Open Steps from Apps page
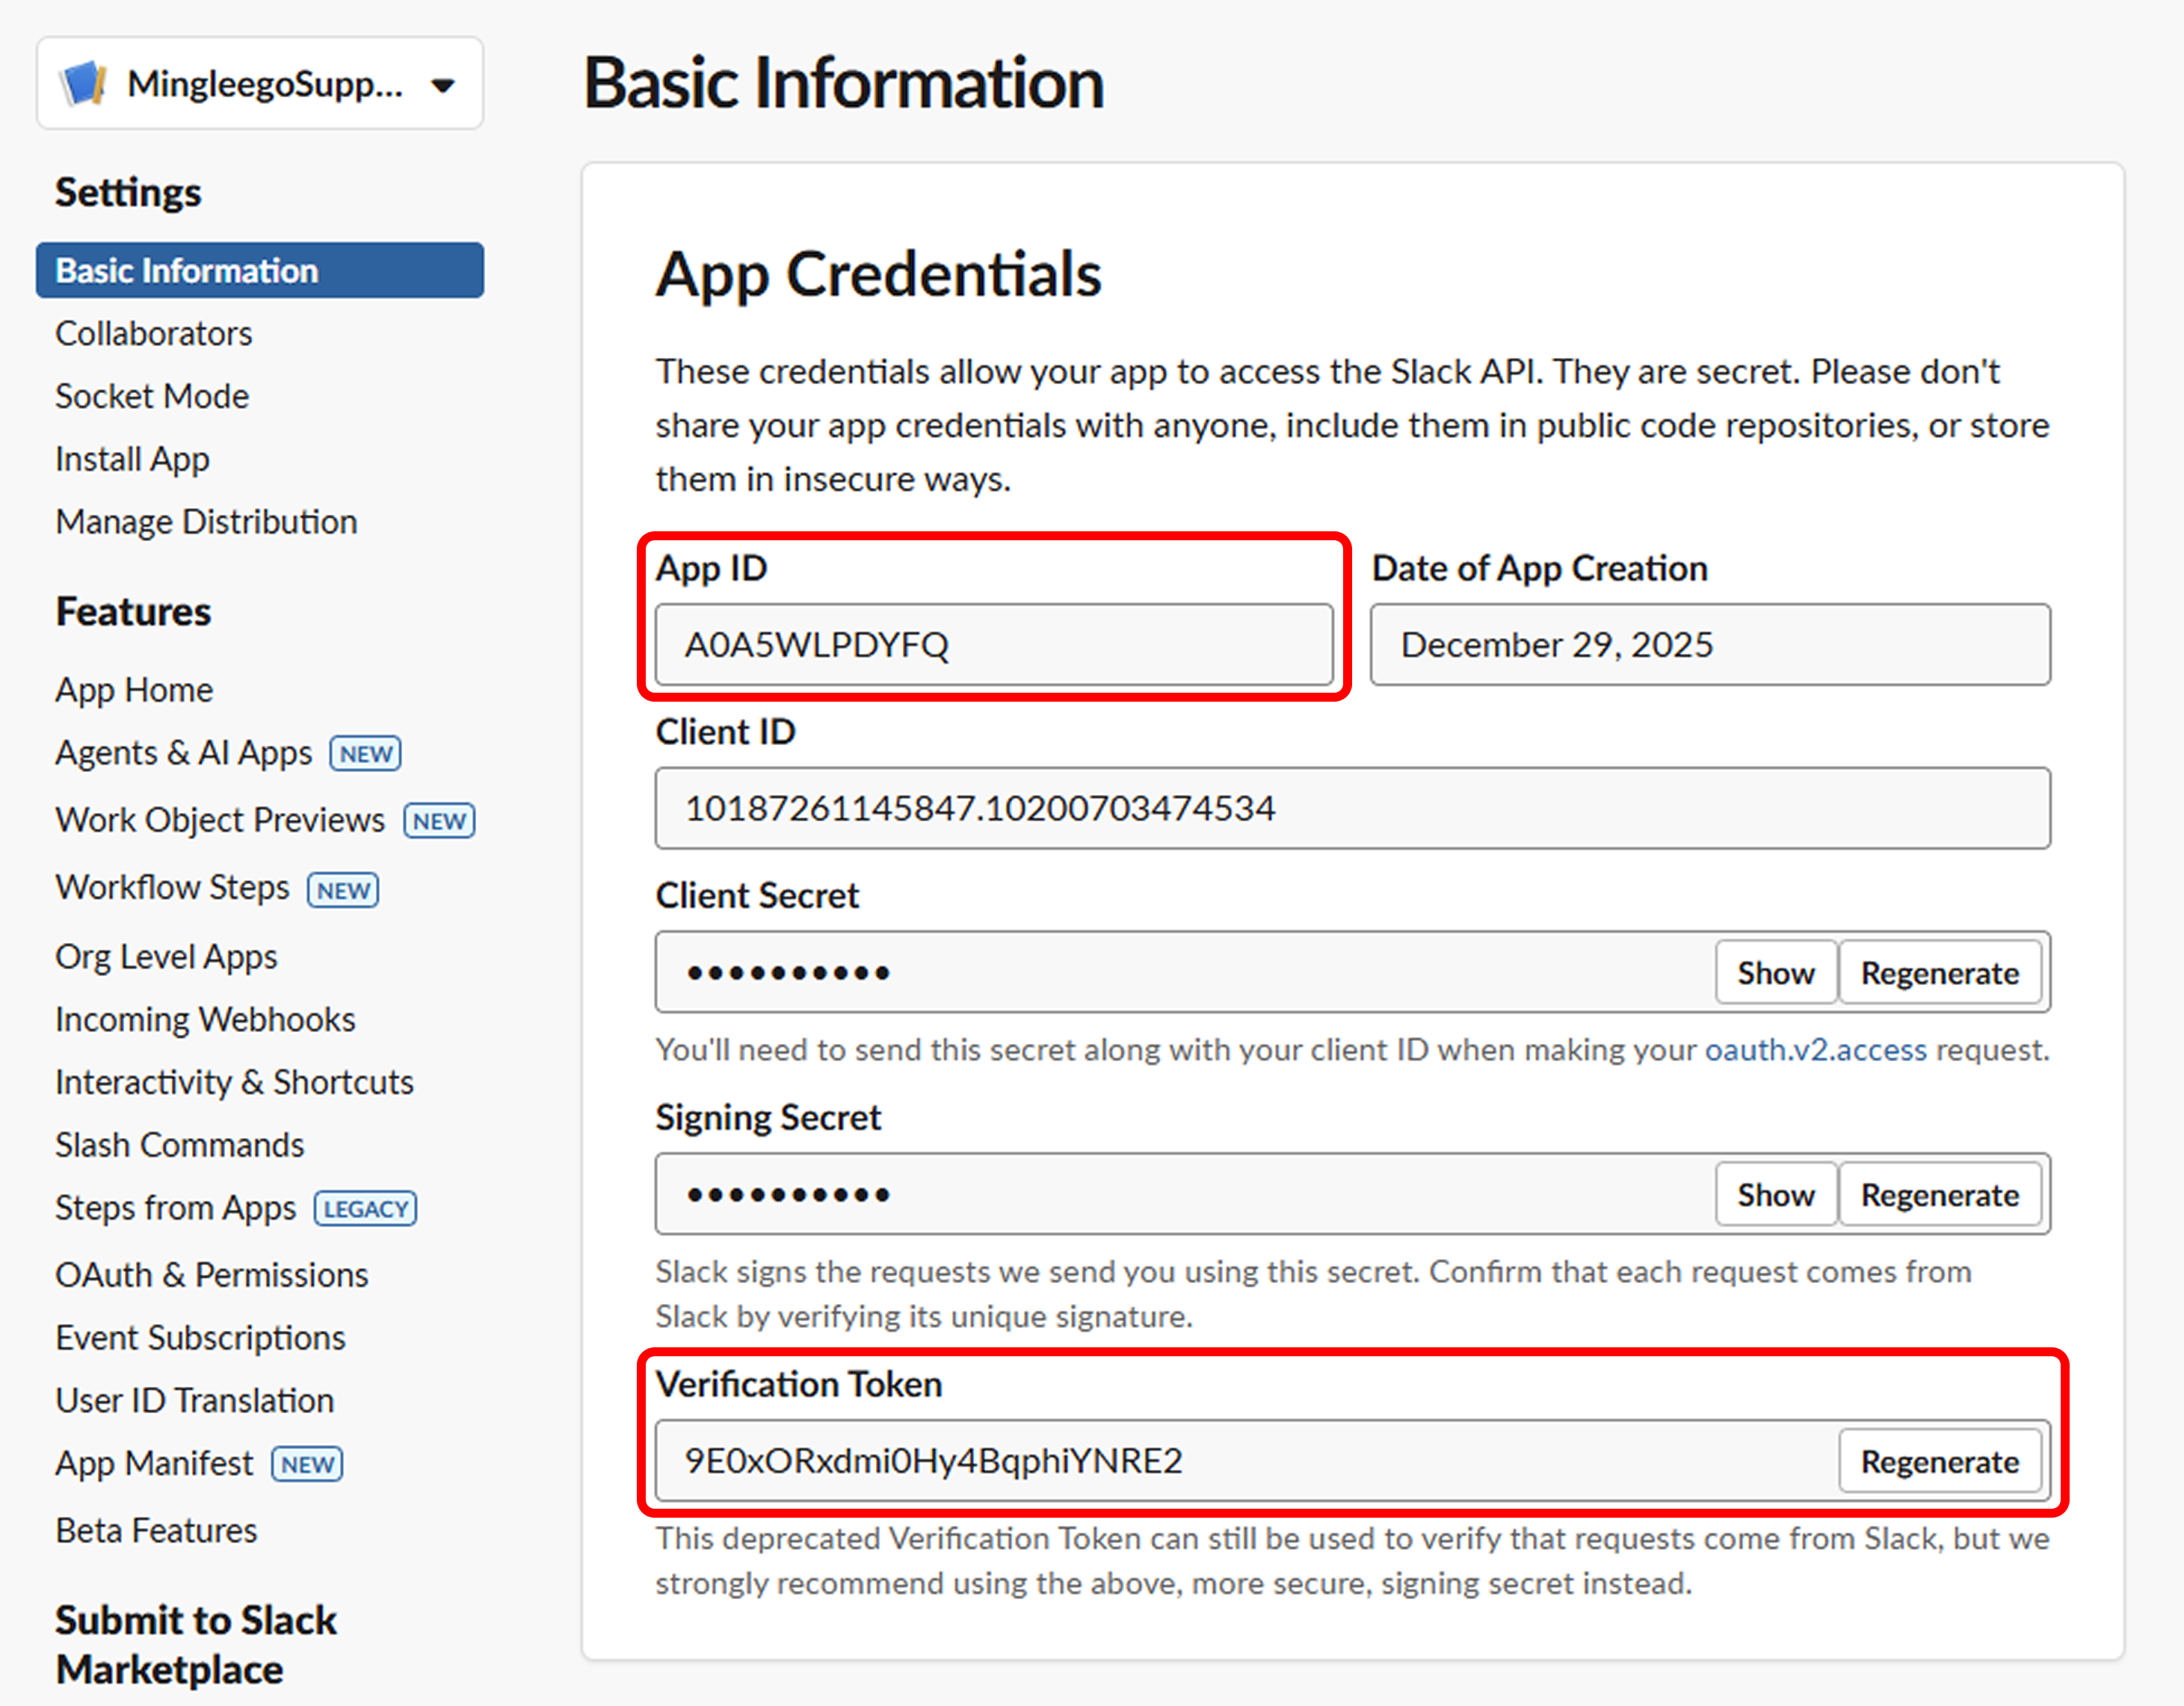The width and height of the screenshot is (2184, 1706). [x=176, y=1208]
